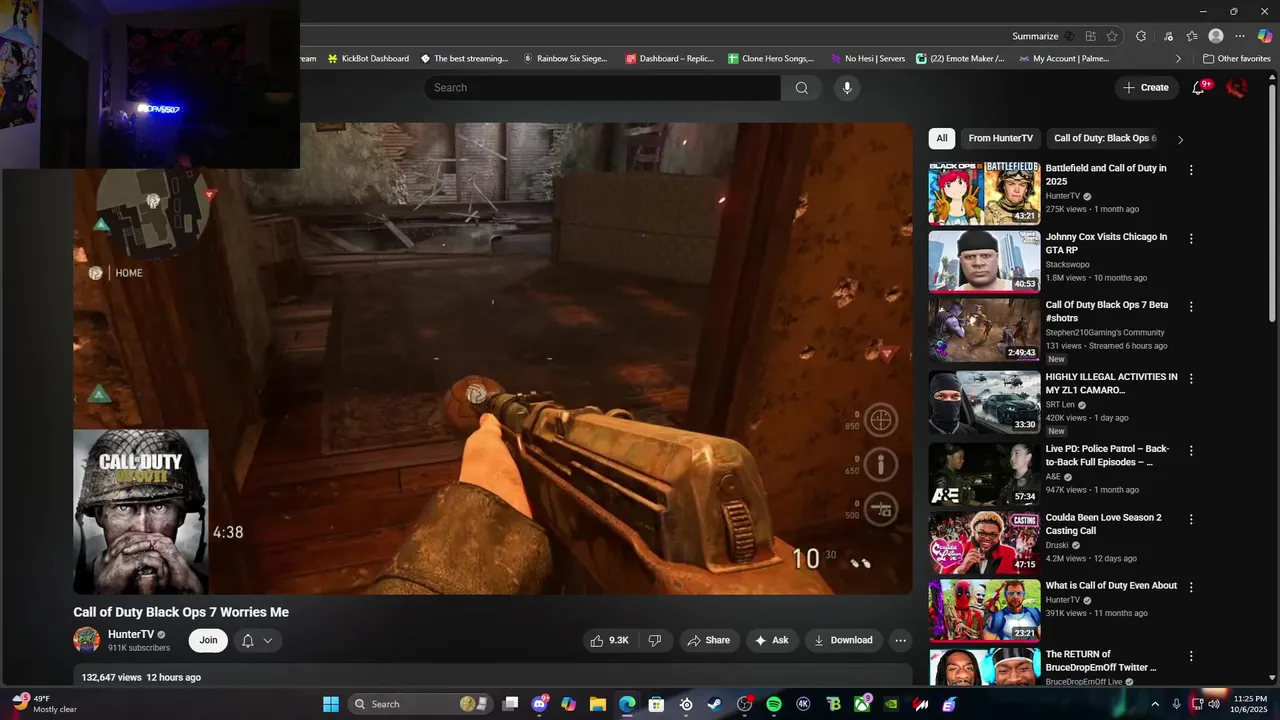Open clock showing 11:25 PM
The image size is (1280, 720).
coord(1250,704)
